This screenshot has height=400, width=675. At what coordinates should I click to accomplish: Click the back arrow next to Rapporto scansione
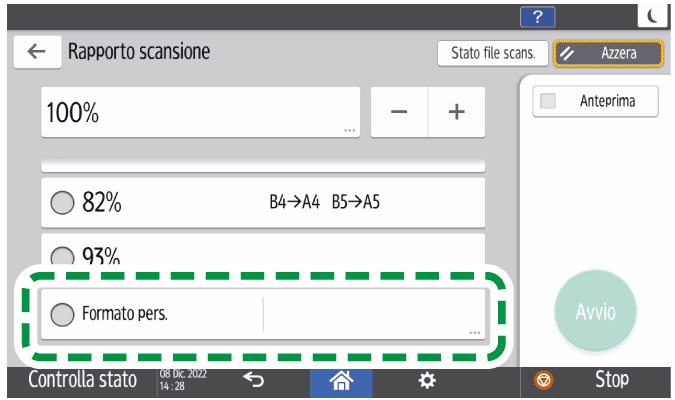[x=37, y=53]
